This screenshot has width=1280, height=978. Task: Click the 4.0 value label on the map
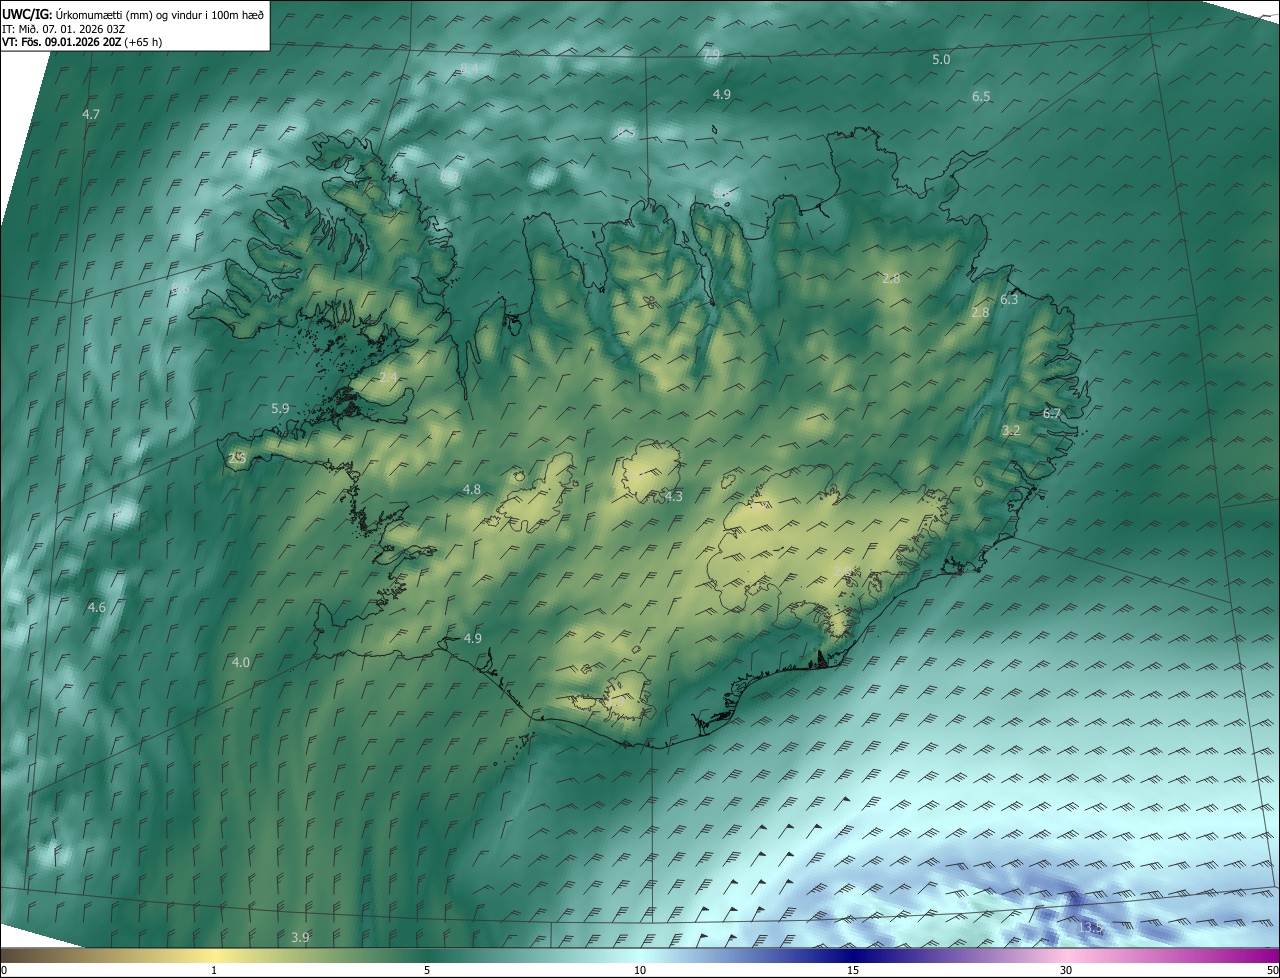(241, 662)
